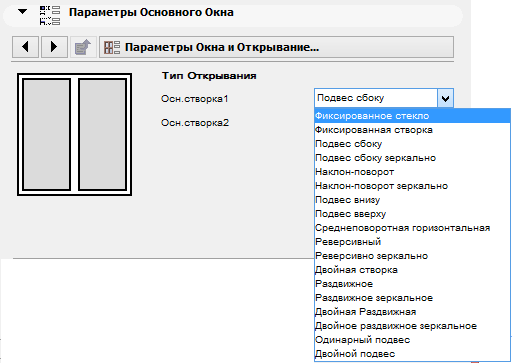The image size is (512, 363).
Task: Go to next page with right arrow
Action: 54,47
